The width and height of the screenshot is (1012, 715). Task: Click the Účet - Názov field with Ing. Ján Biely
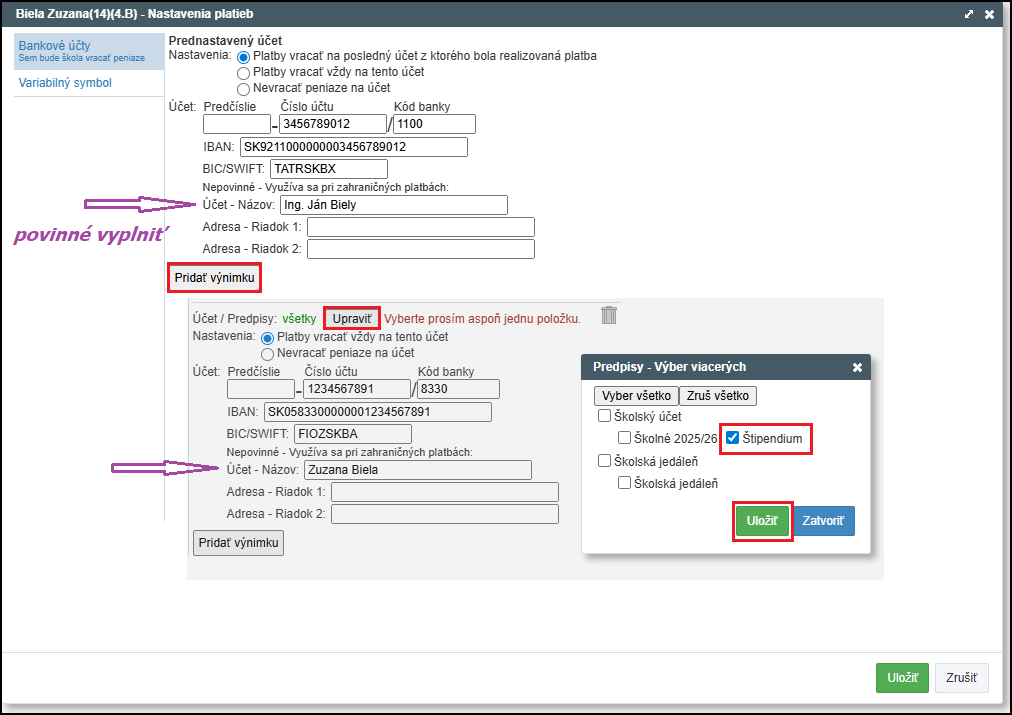[x=393, y=205]
